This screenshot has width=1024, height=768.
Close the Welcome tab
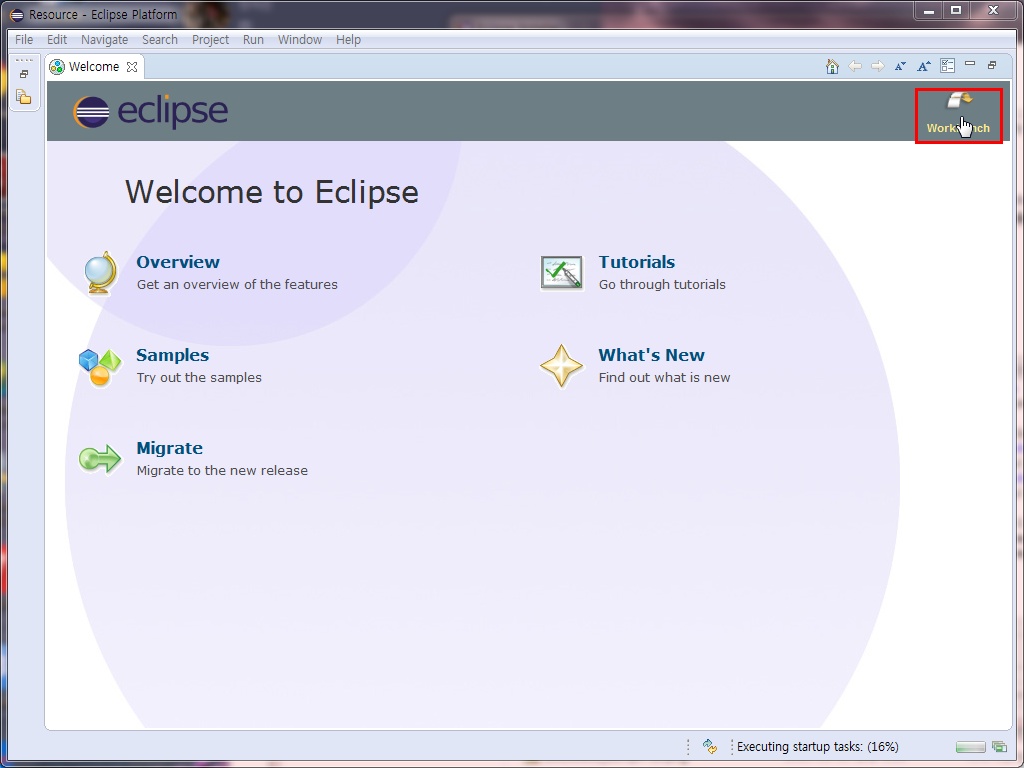coord(132,67)
